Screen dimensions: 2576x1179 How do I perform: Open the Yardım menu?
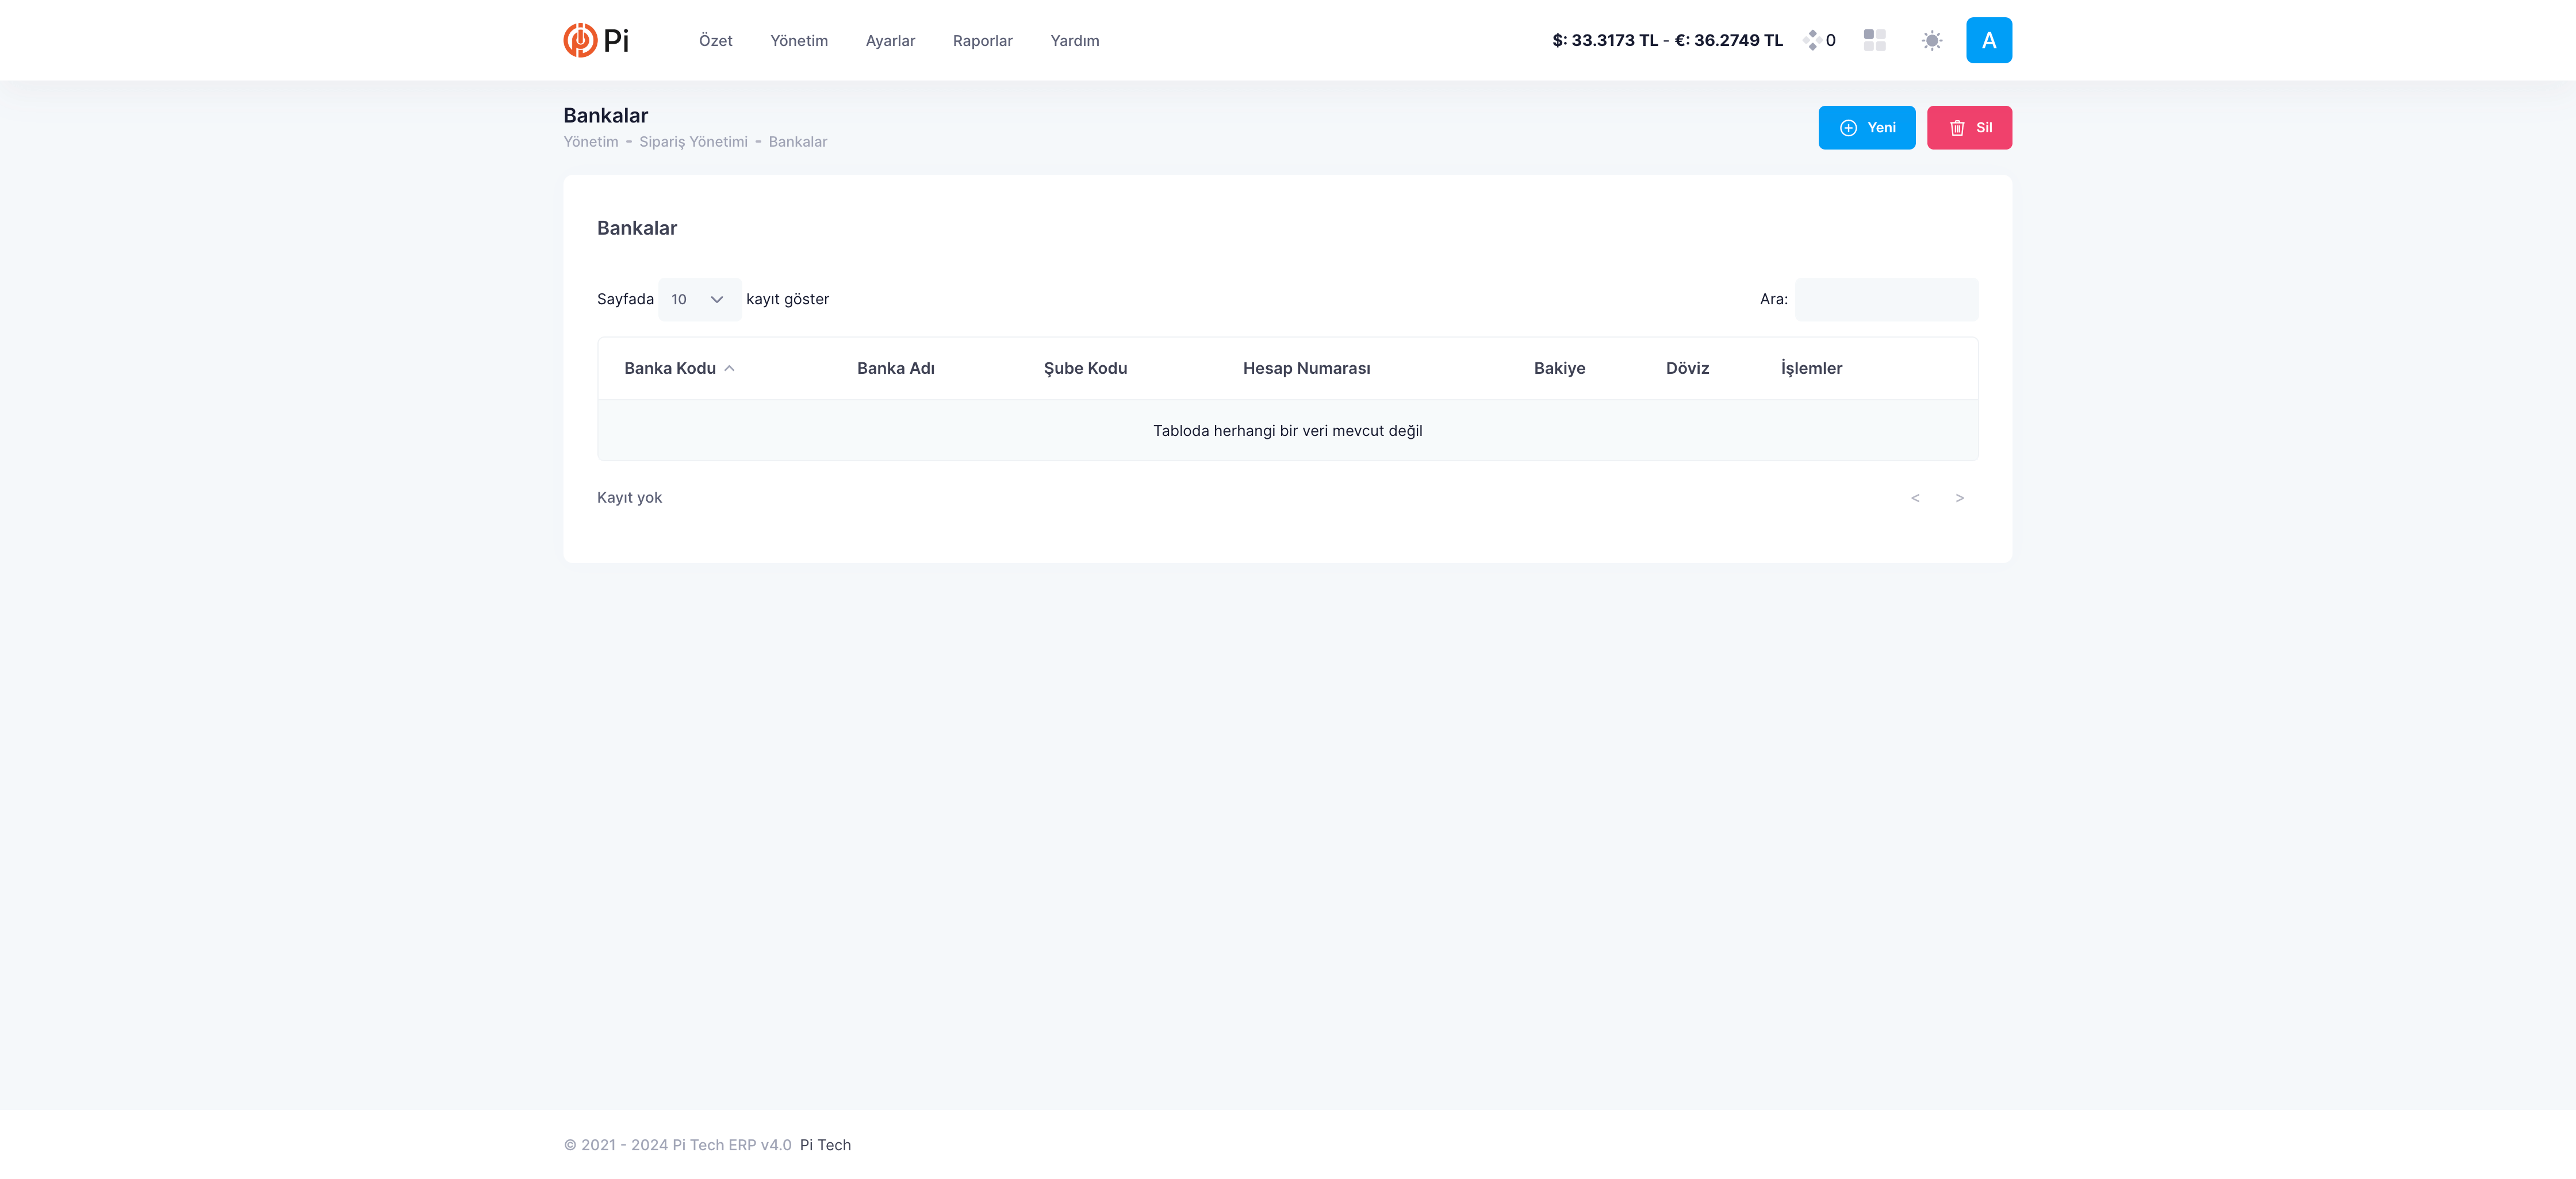click(1074, 41)
